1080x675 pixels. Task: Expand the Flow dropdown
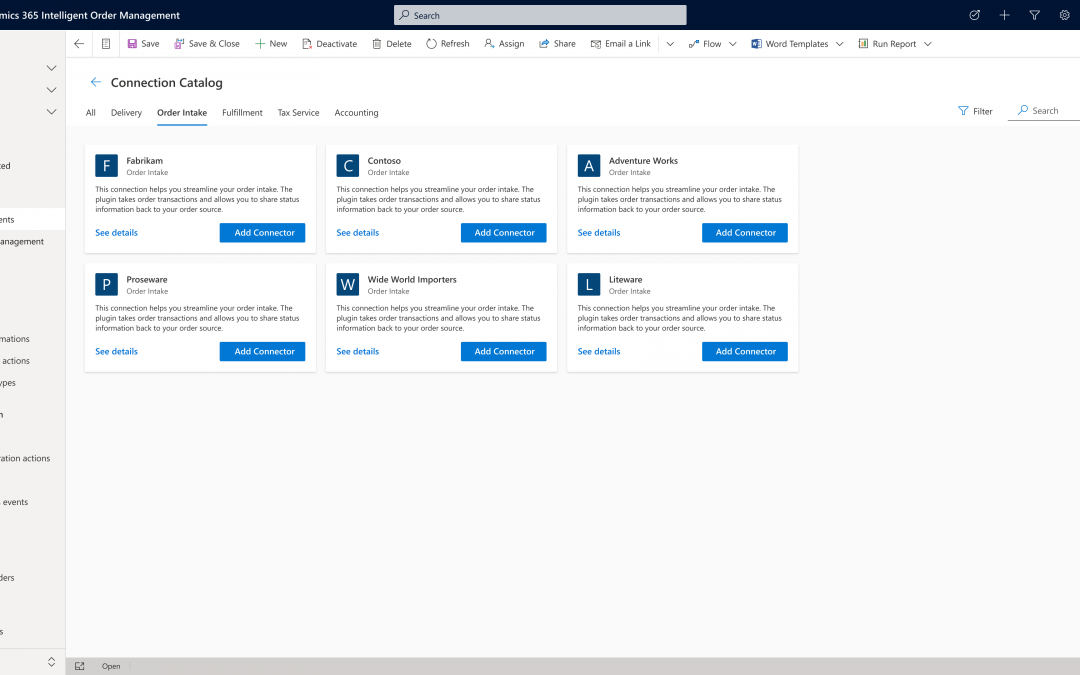pyautogui.click(x=733, y=43)
